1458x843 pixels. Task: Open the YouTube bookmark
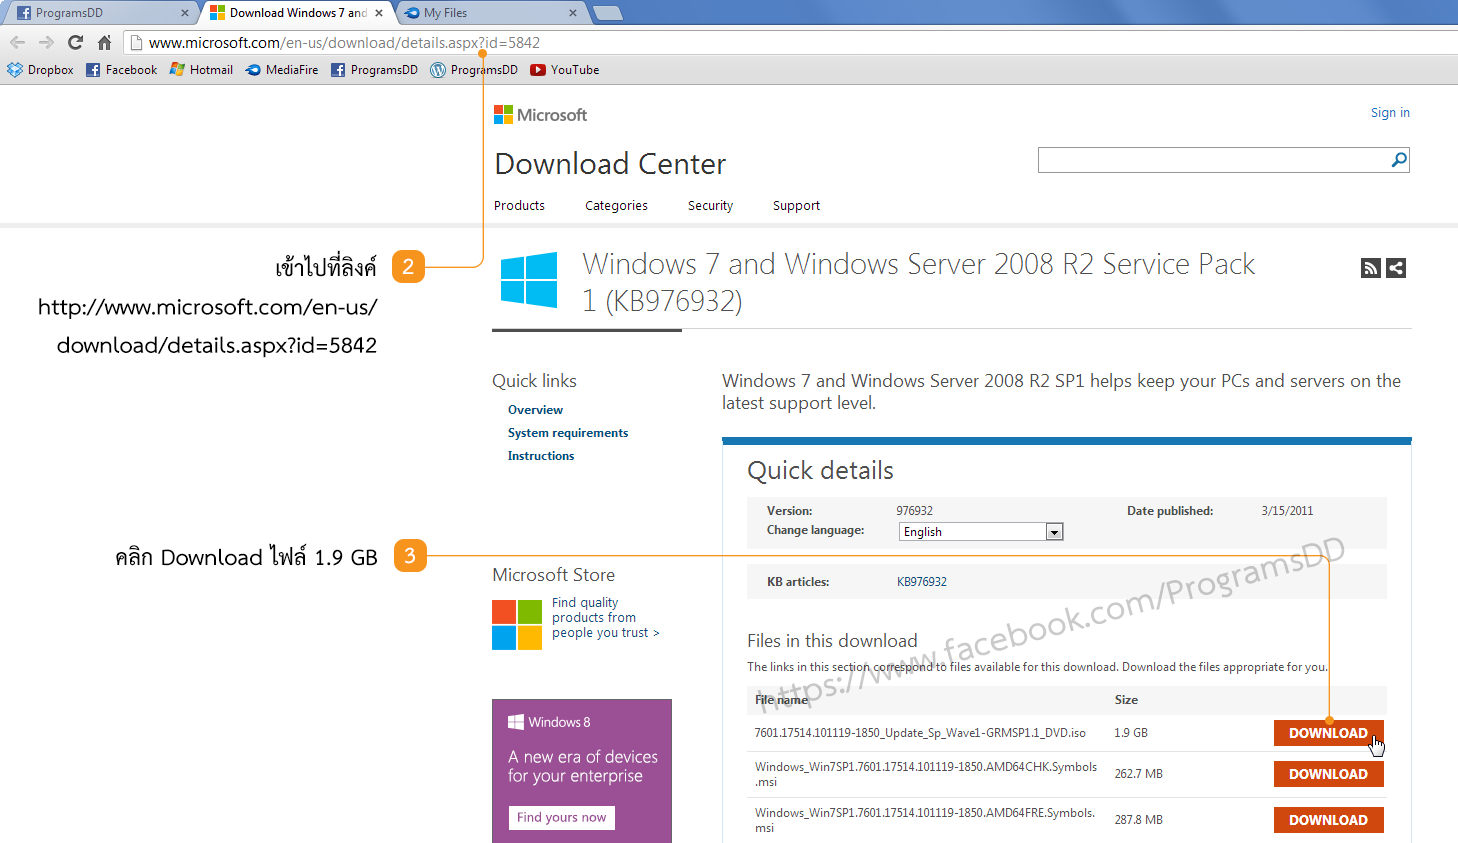pyautogui.click(x=565, y=70)
